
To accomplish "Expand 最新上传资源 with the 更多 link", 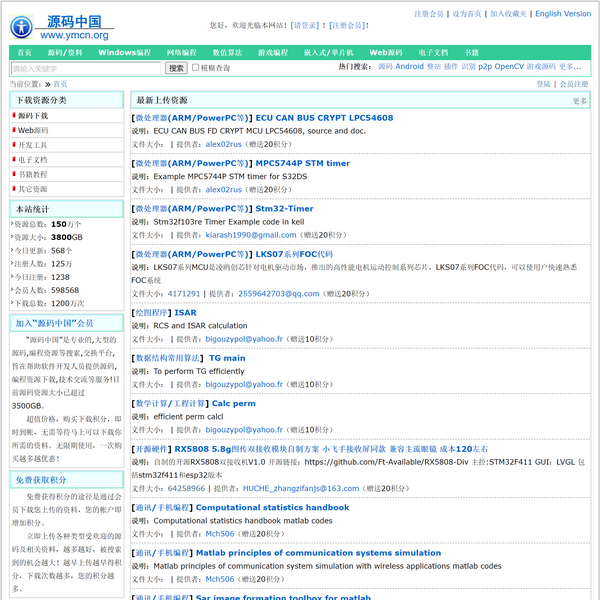I will 580,101.
